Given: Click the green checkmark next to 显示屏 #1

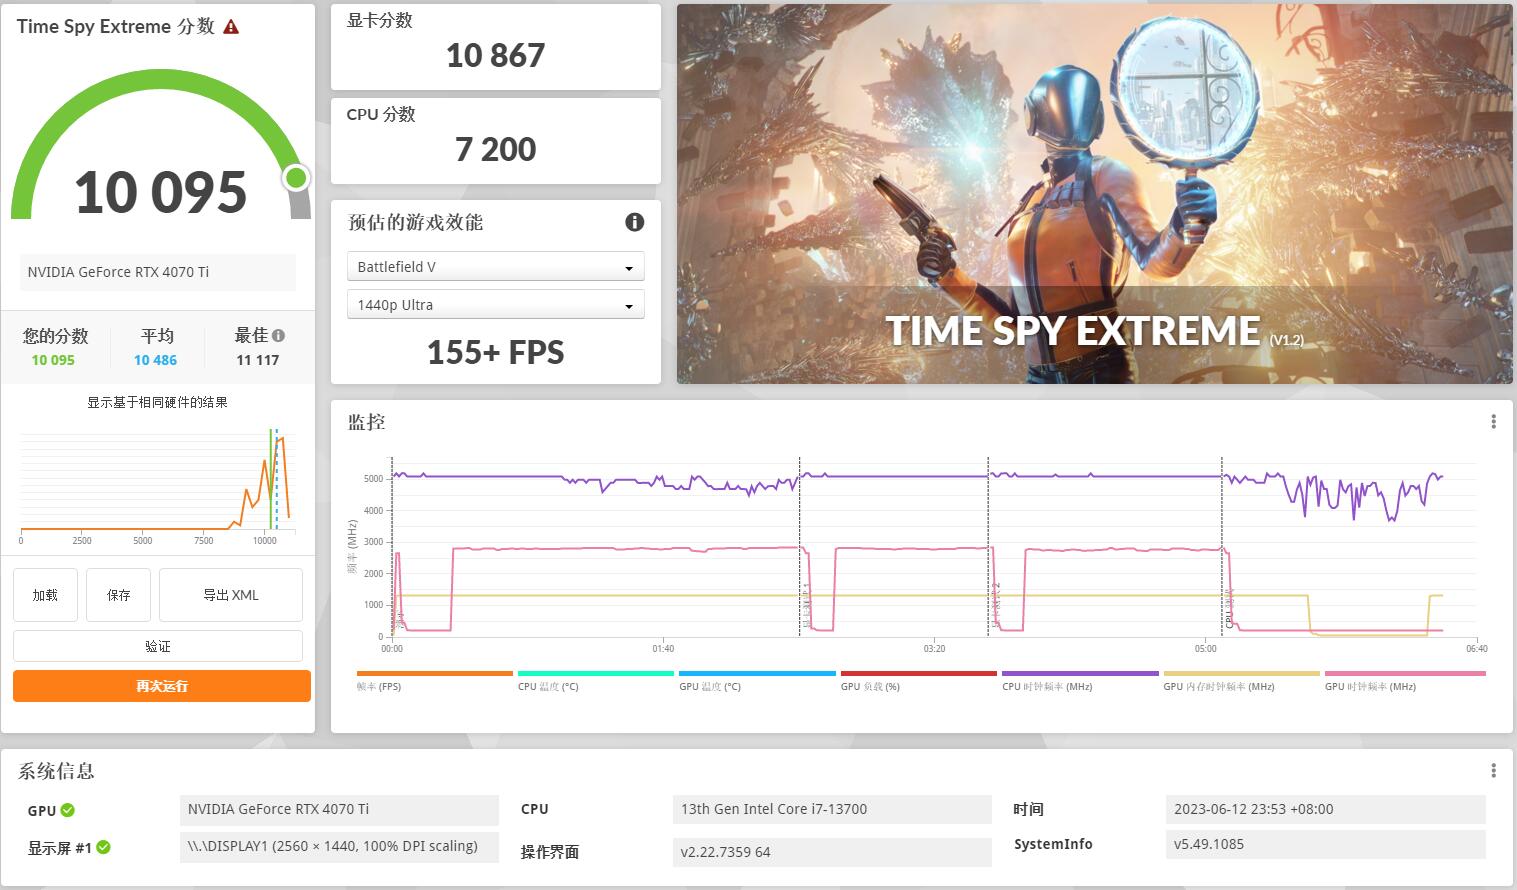Looking at the screenshot, I should pos(103,847).
